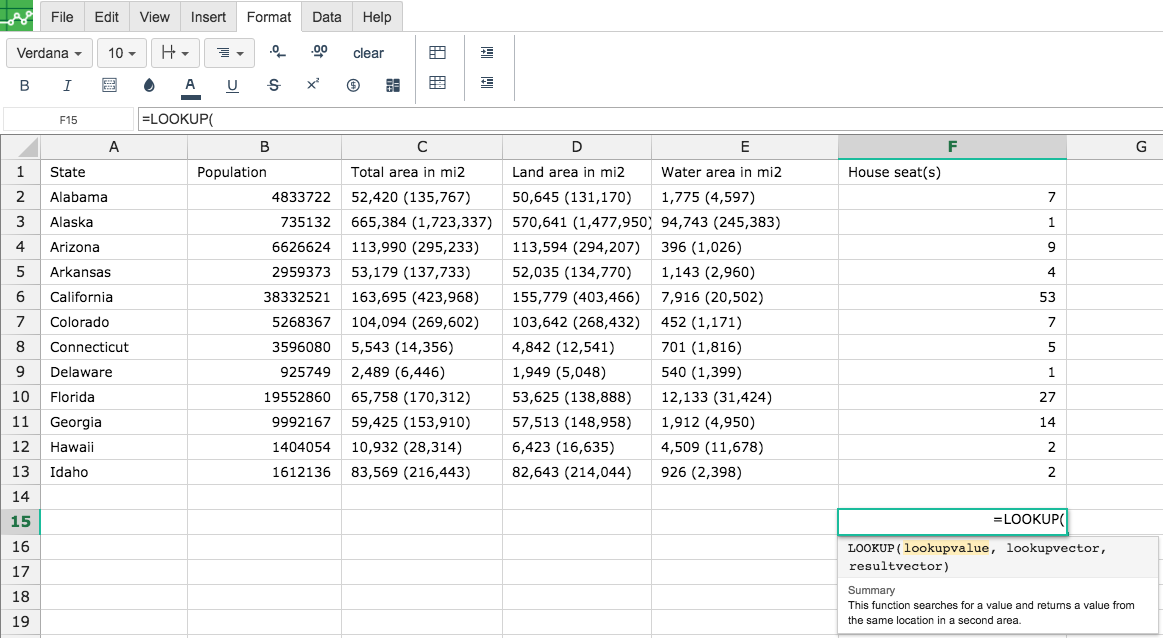Click the superscript x² icon

click(x=313, y=85)
